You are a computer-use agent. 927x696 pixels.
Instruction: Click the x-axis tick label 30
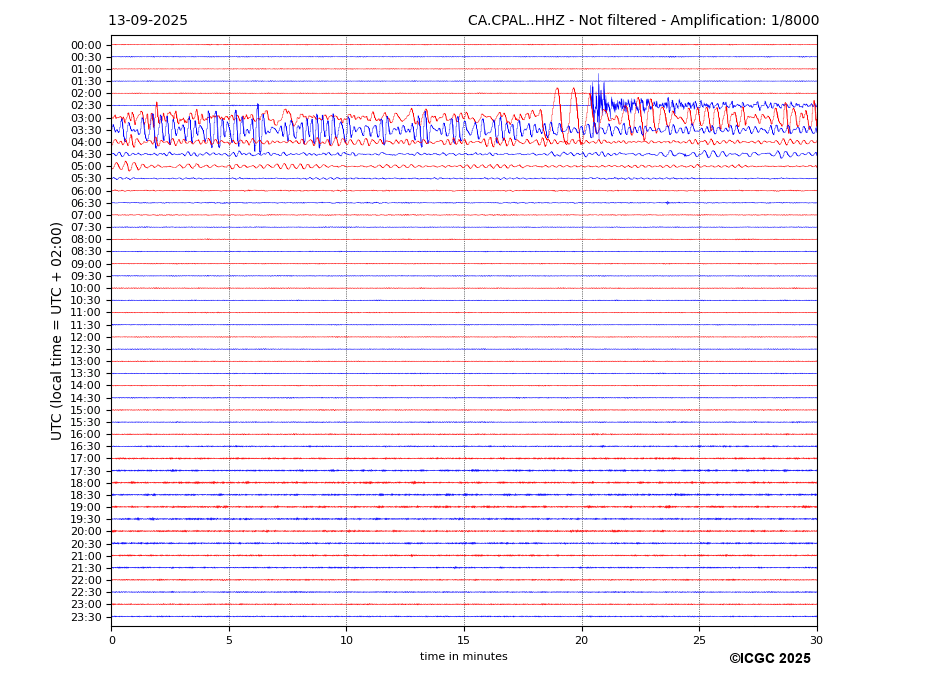[816, 640]
